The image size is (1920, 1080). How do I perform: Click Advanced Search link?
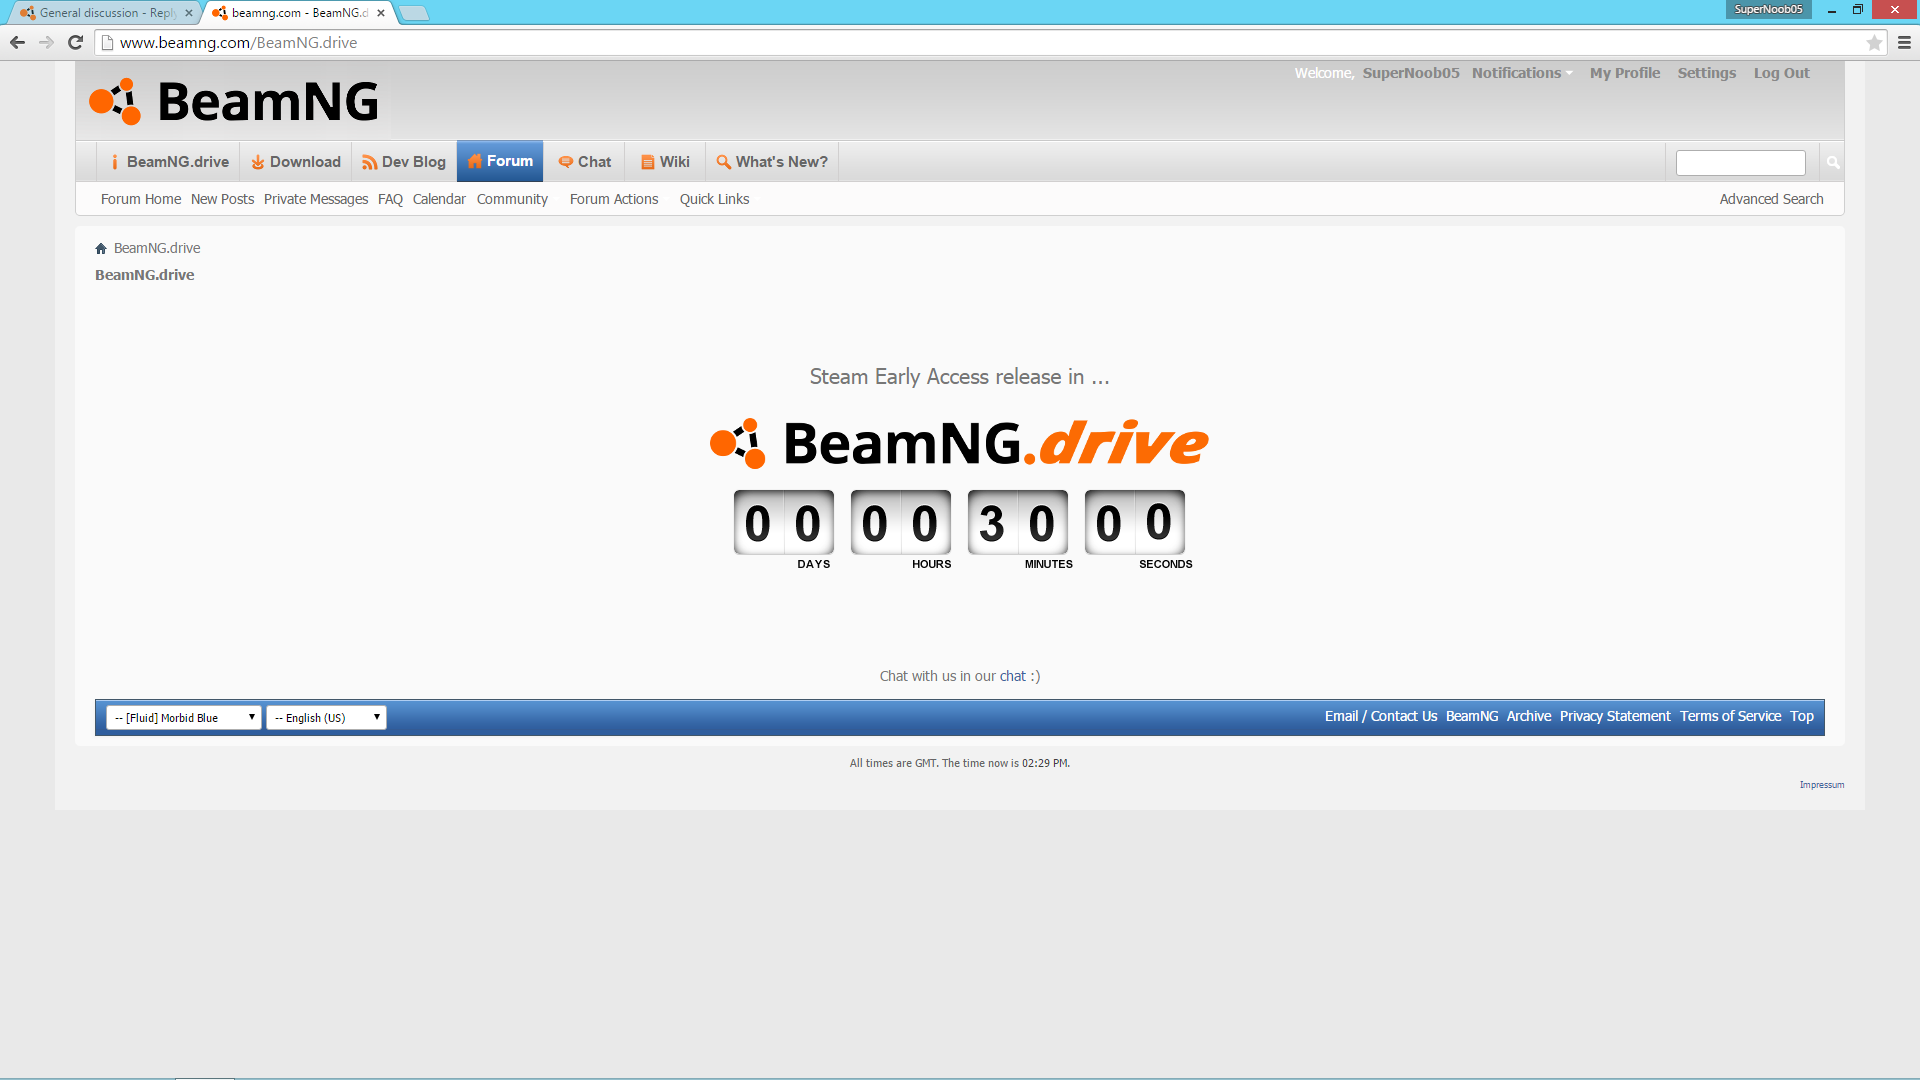point(1771,199)
